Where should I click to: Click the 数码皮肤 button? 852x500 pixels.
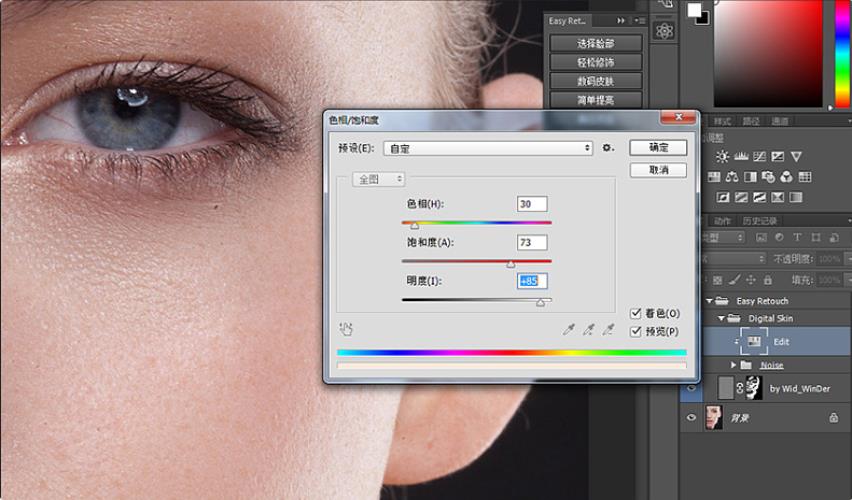[x=596, y=82]
